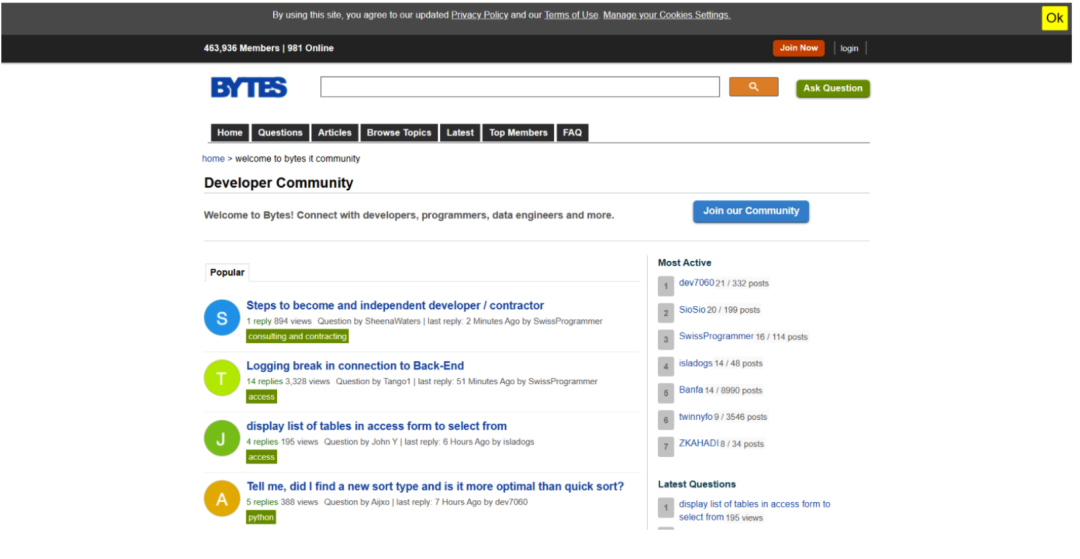Click the green J avatar of John Y question
1080x559 pixels.
(x=222, y=439)
